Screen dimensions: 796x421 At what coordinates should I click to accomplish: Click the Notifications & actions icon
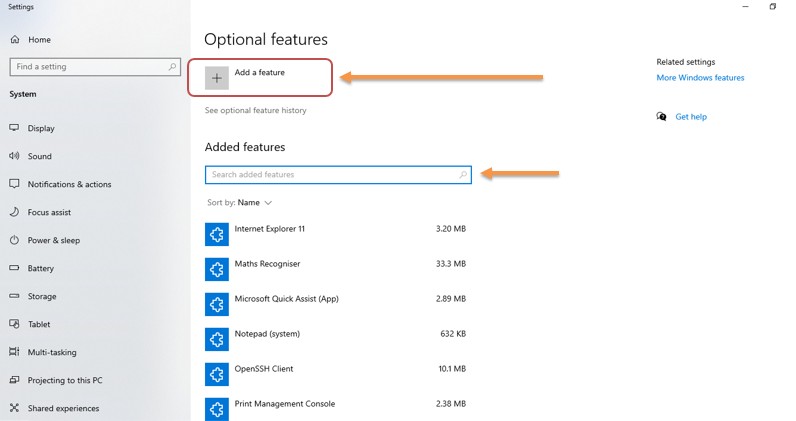(14, 184)
